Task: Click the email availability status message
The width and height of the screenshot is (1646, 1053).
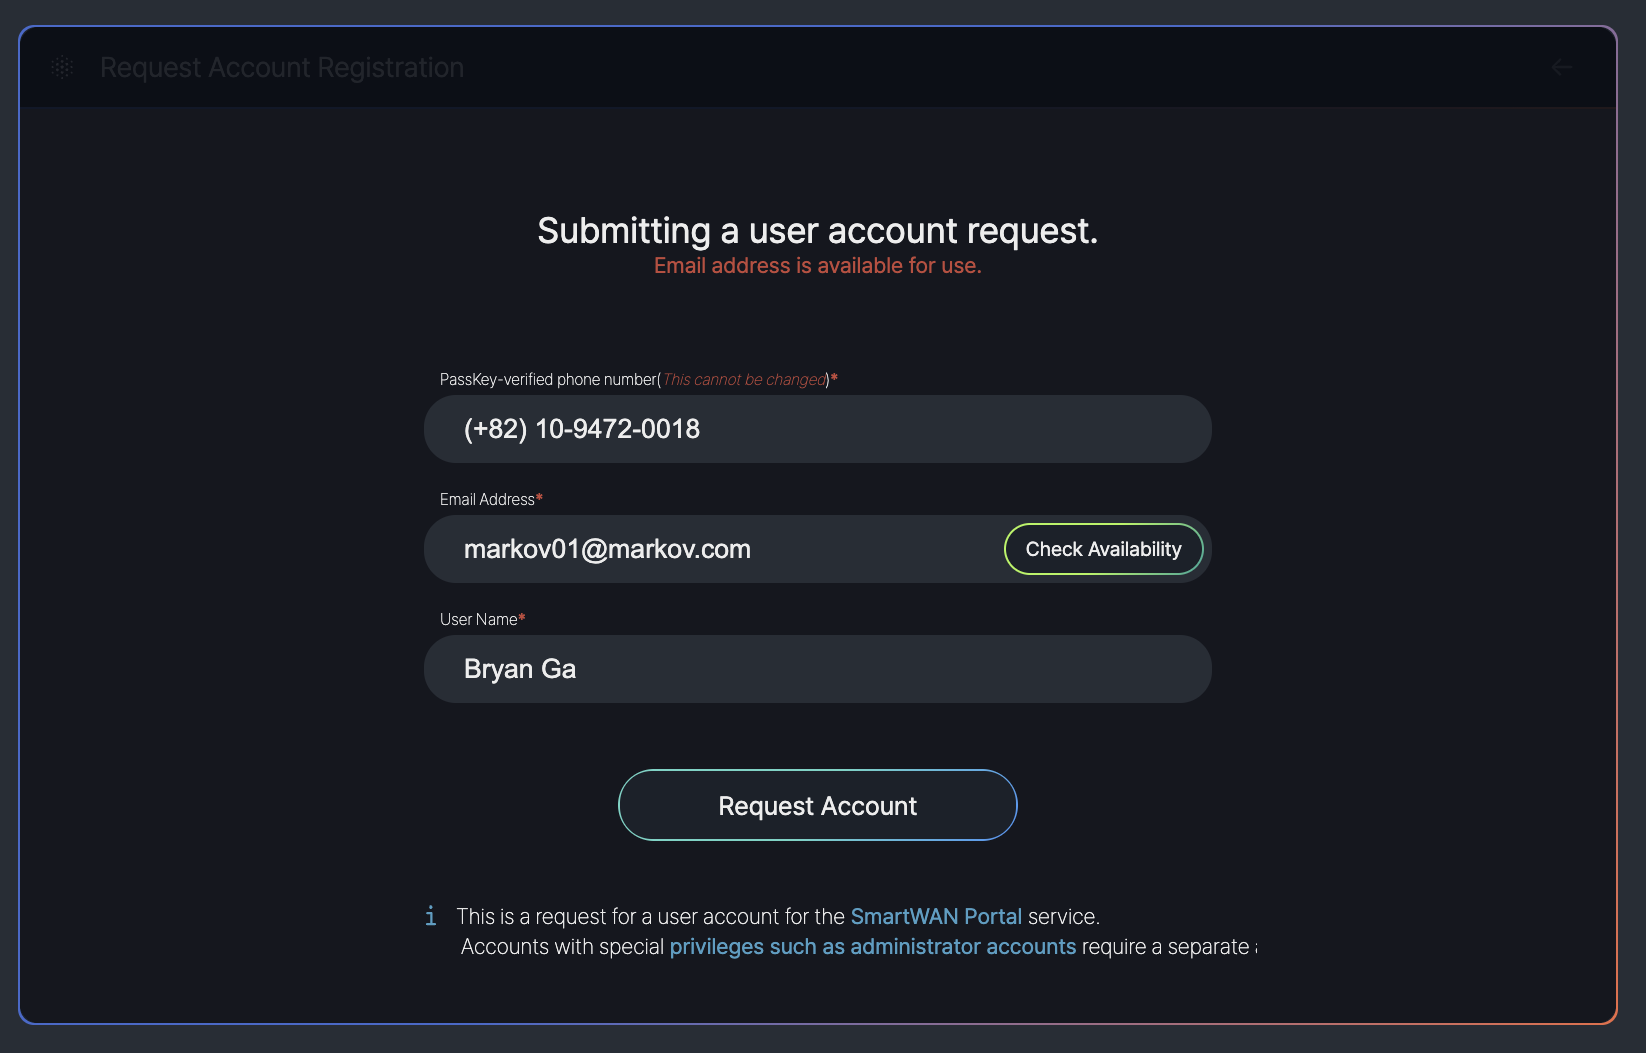Action: (x=817, y=266)
